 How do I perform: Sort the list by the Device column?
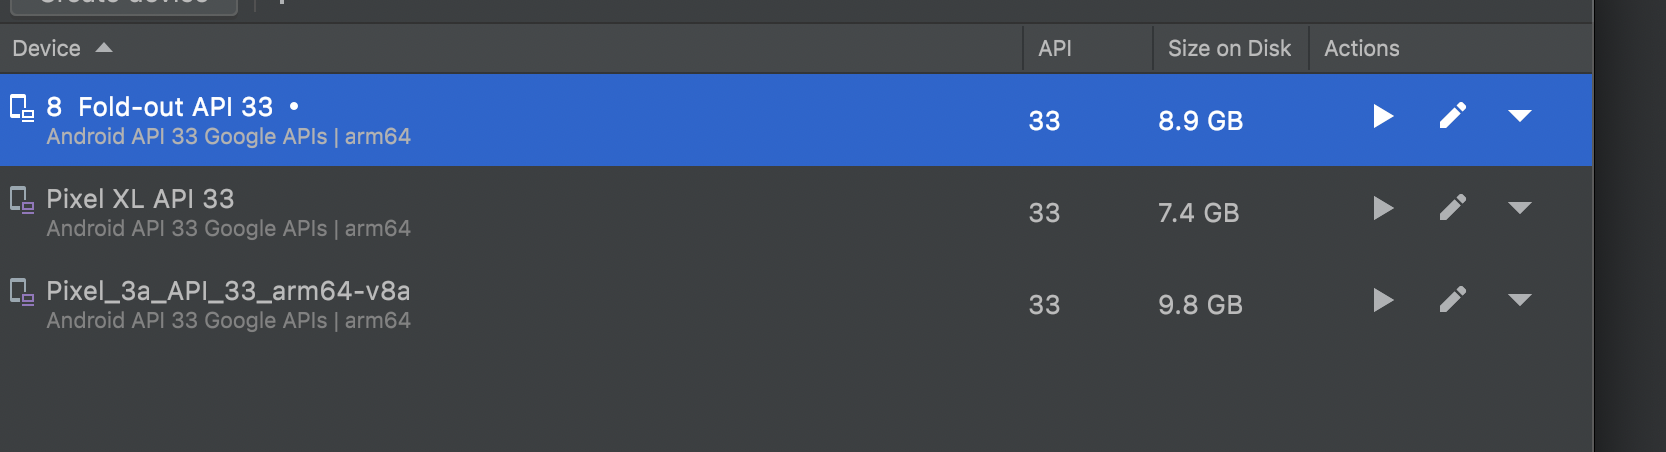click(47, 48)
